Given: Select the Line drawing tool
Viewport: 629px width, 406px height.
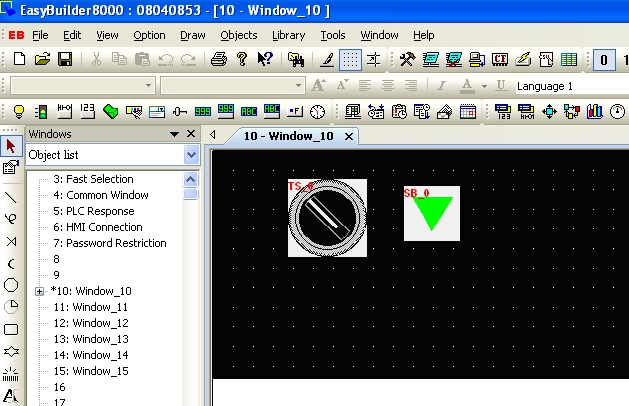Looking at the screenshot, I should 11,197.
